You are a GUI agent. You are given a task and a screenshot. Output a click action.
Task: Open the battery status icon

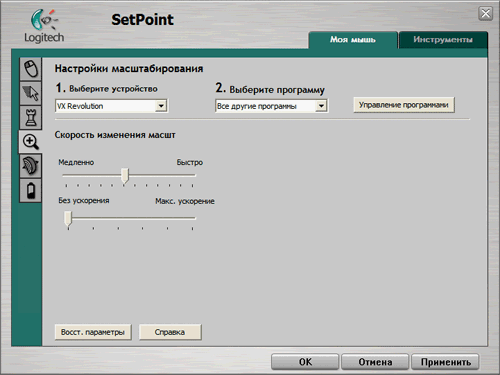tap(31, 190)
